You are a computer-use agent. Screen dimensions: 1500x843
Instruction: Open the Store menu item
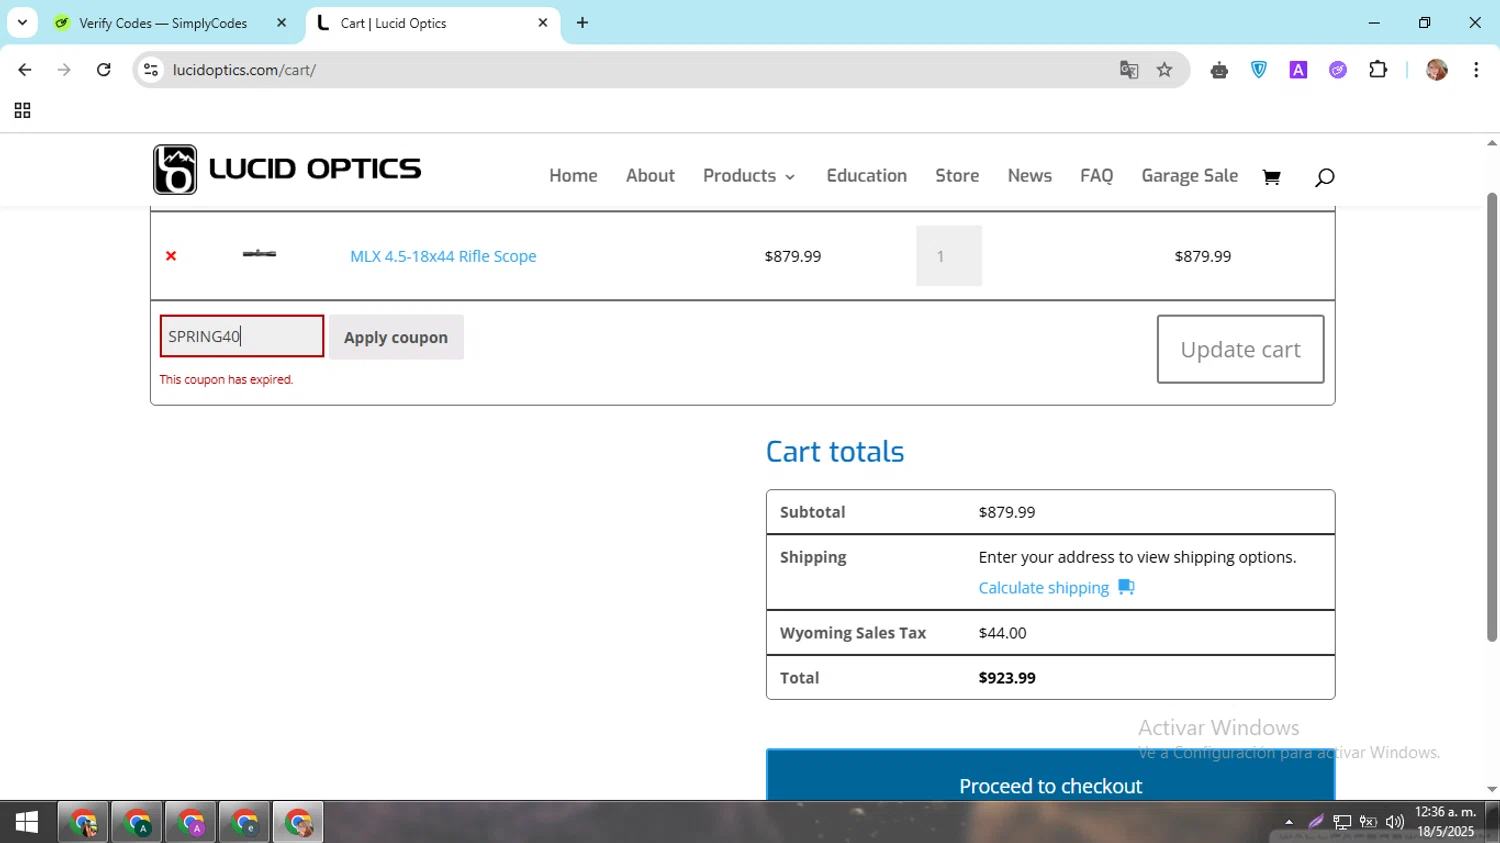pyautogui.click(x=957, y=176)
